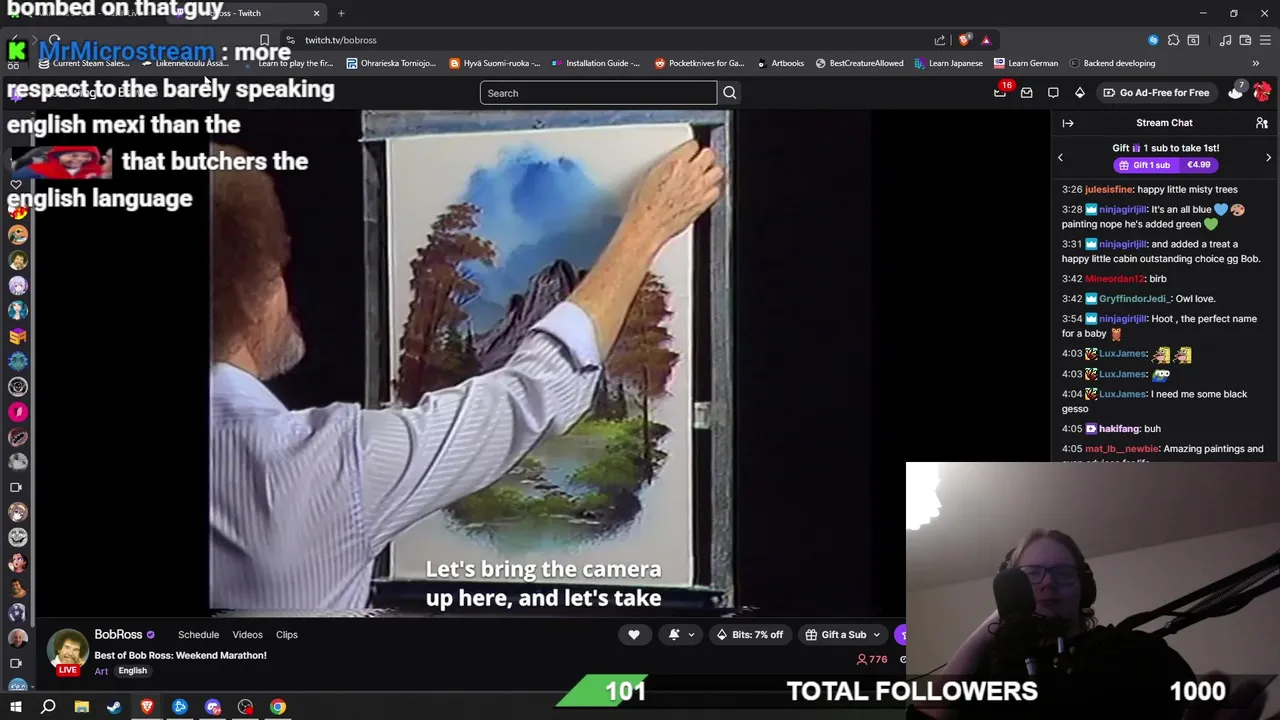Click Brave Shields lion icon in address bar
This screenshot has height=720, width=1280.
click(964, 40)
